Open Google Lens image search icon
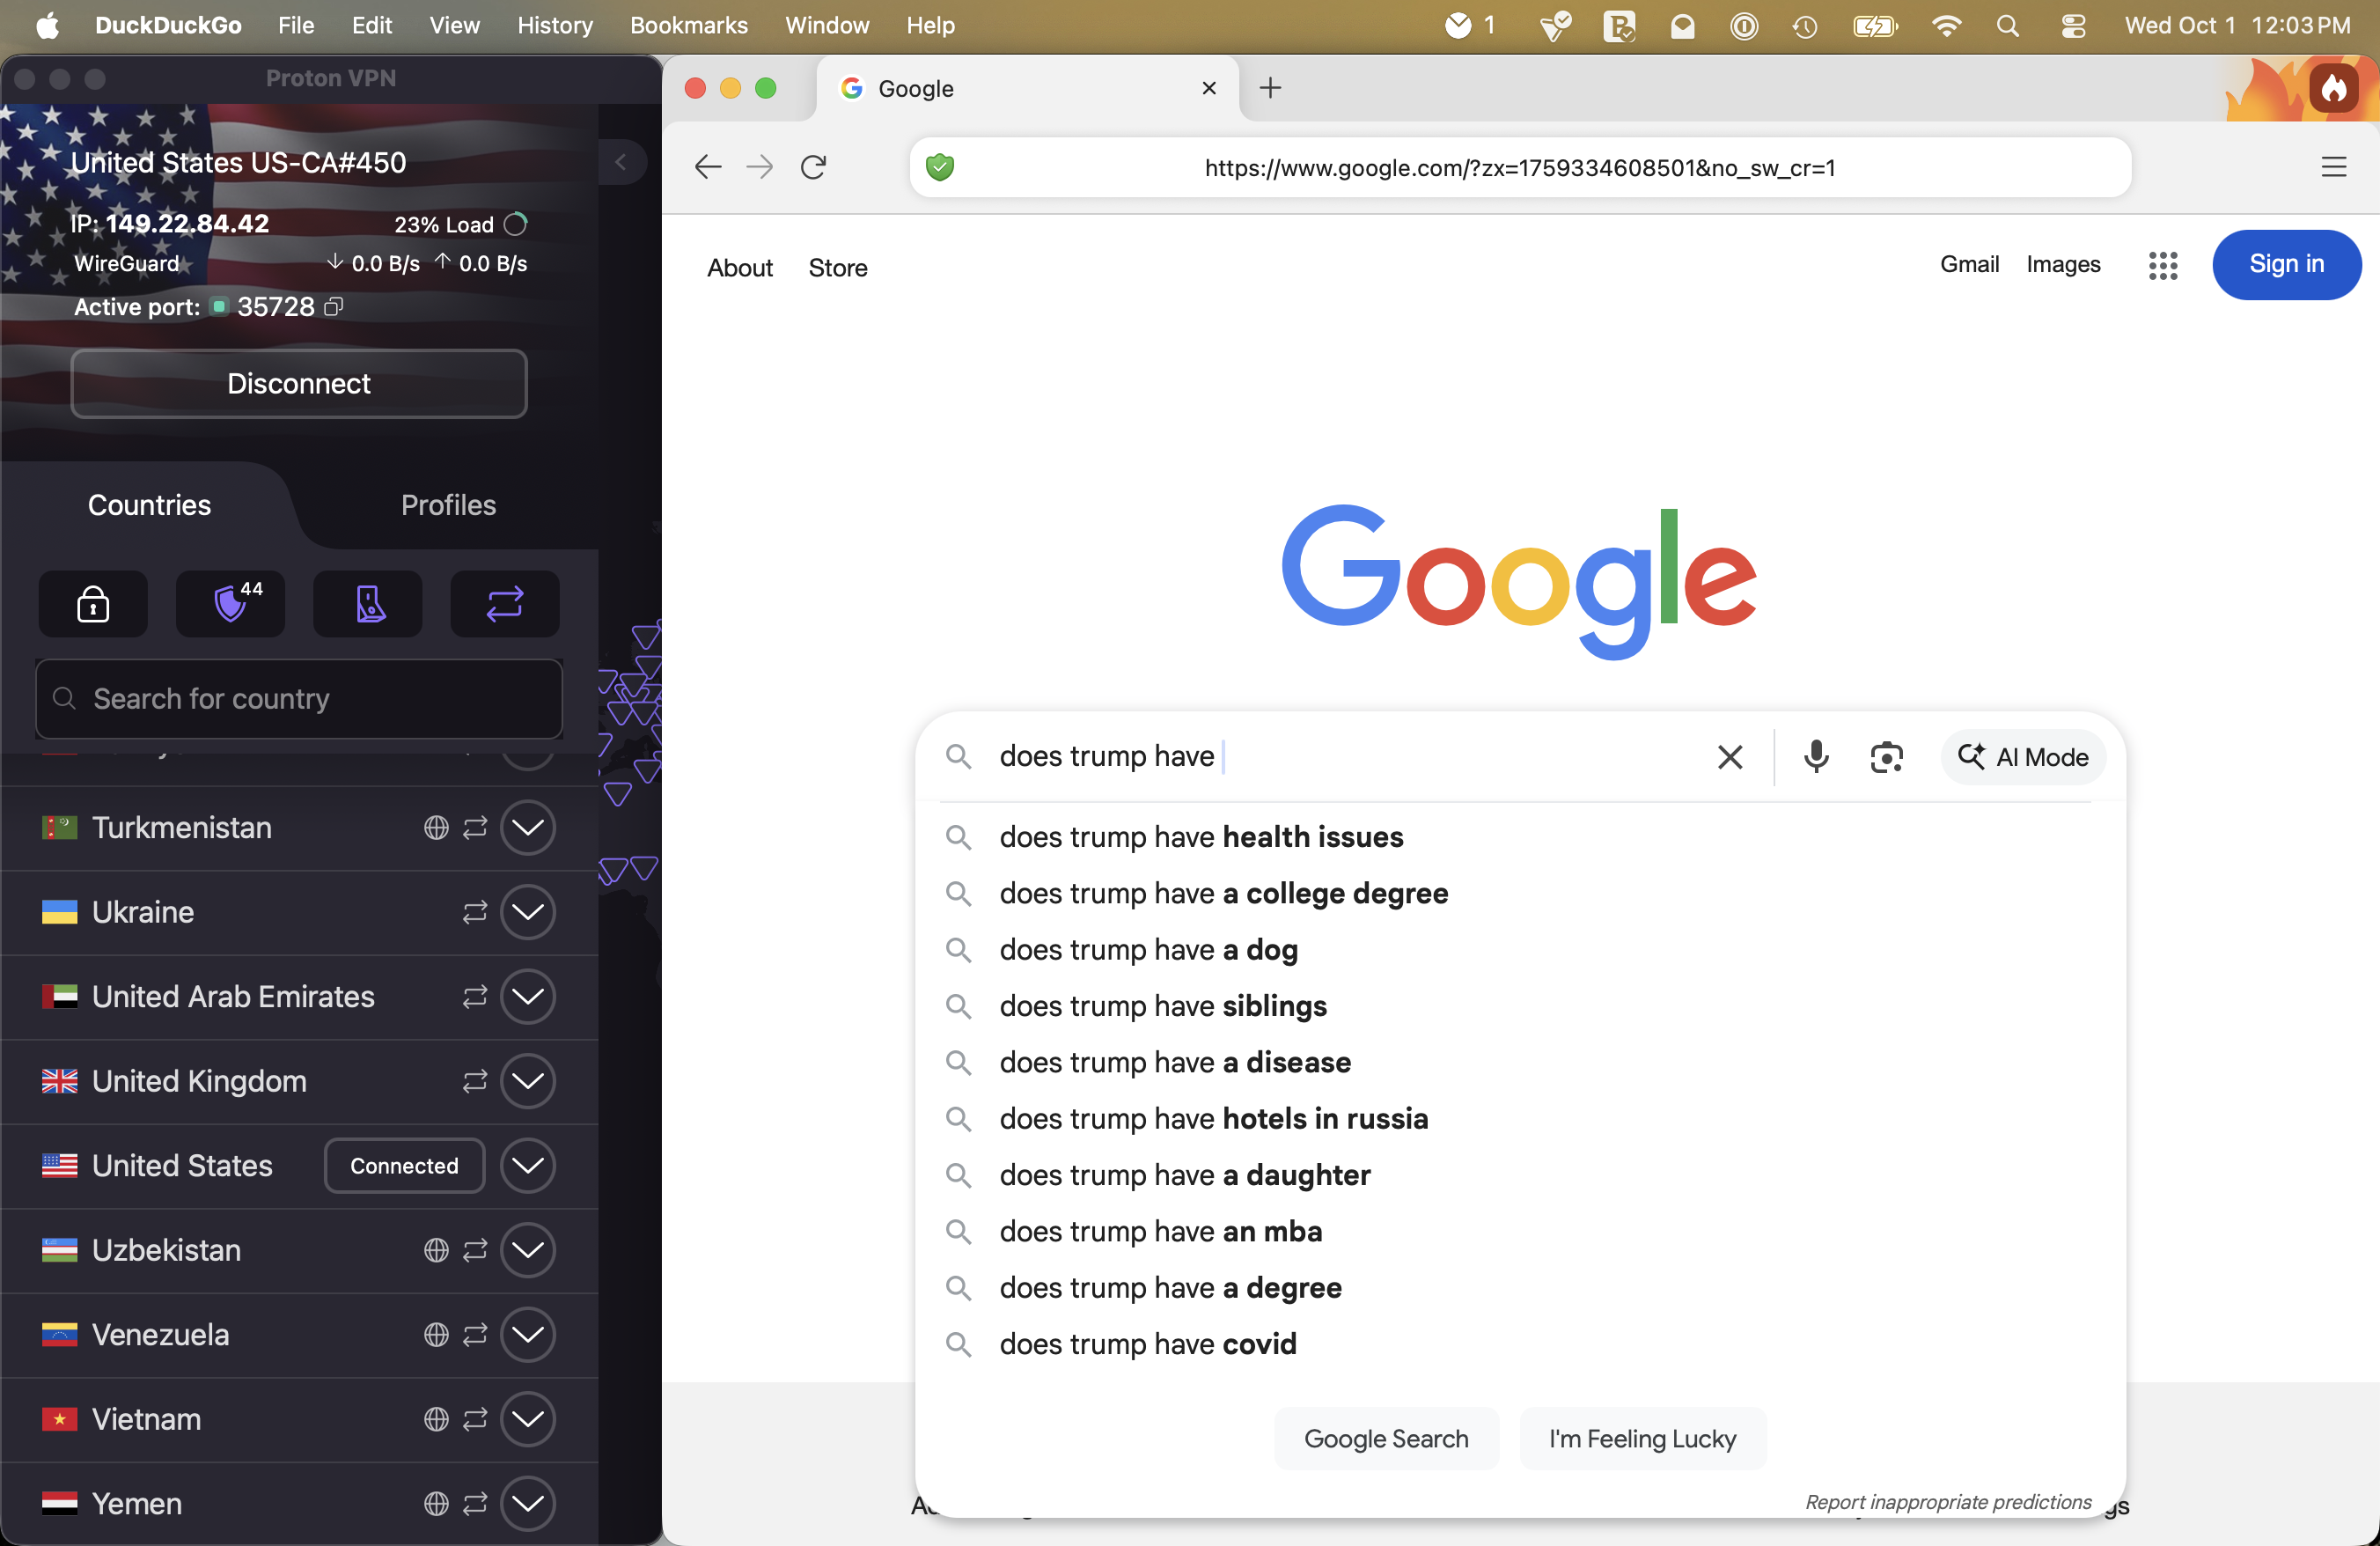 click(1886, 757)
